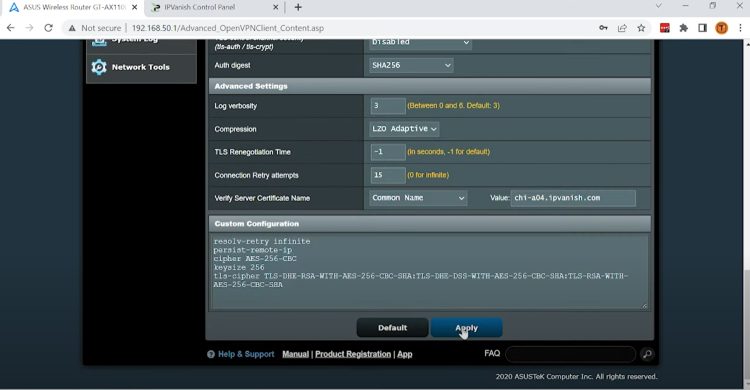Click the FAQ search input box
This screenshot has height=390, width=750.
click(571, 354)
